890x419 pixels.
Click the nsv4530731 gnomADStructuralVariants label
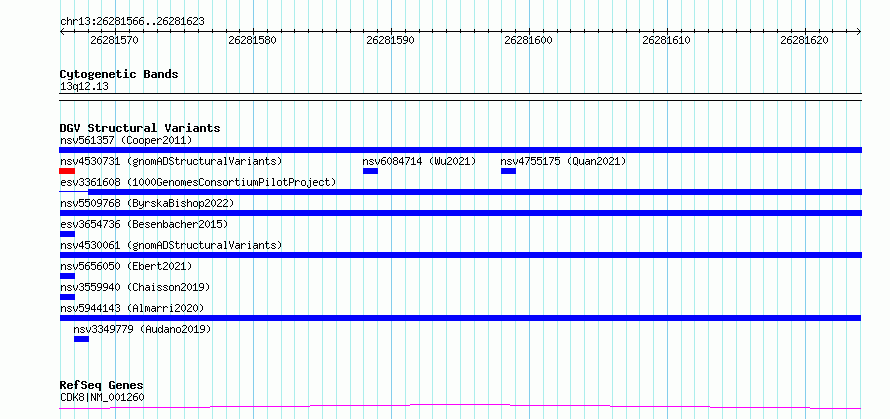(171, 161)
